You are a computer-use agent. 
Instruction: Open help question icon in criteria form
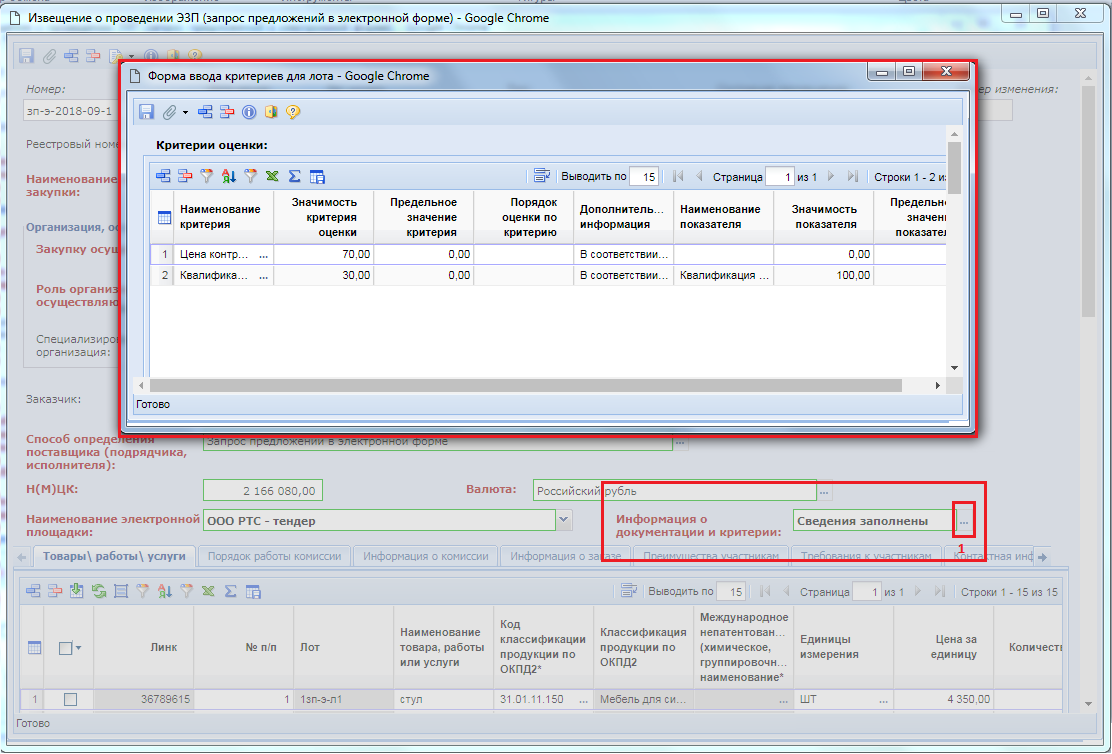pos(293,112)
